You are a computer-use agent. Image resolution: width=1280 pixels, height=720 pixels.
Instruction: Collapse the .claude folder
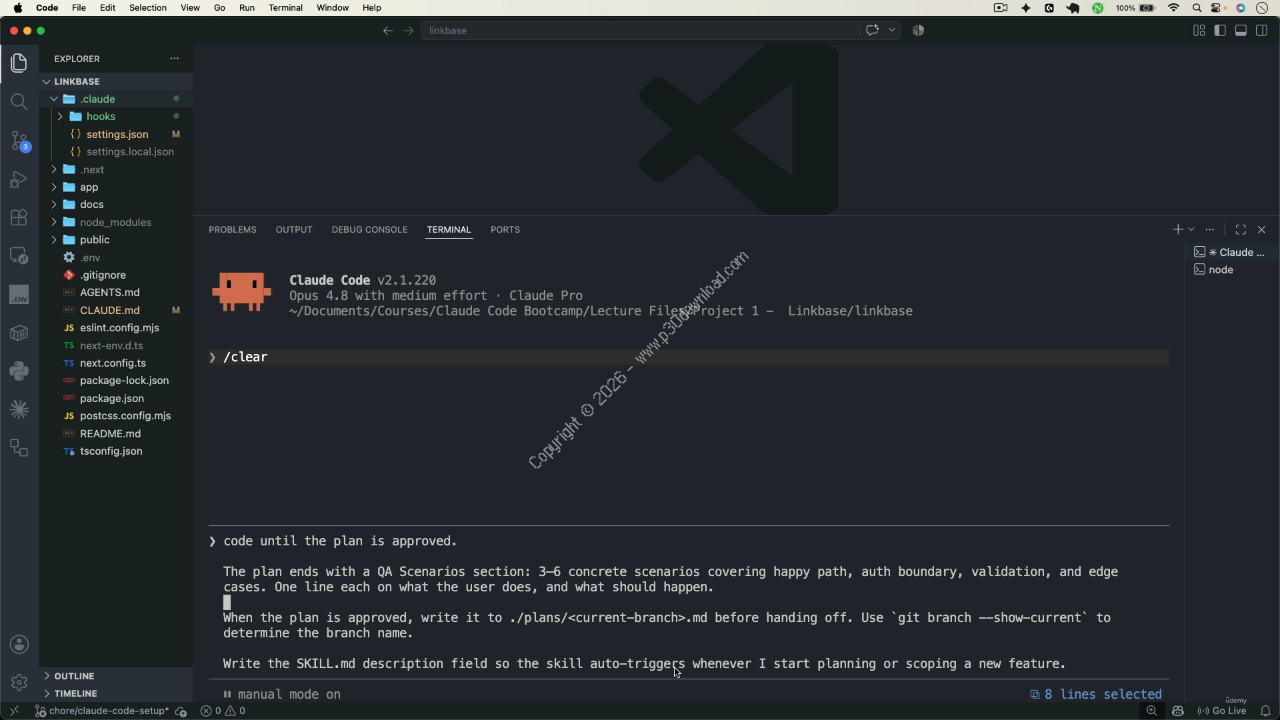coord(116,99)
